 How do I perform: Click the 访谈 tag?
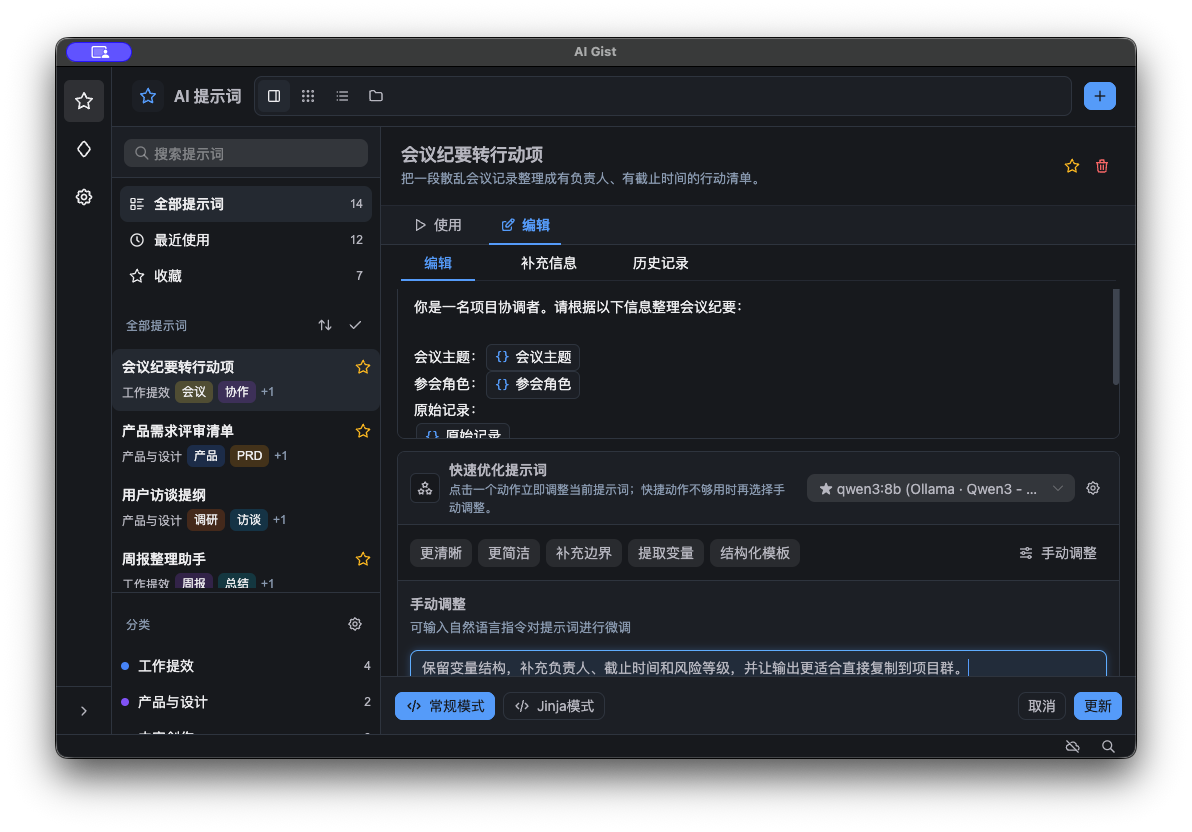[249, 519]
